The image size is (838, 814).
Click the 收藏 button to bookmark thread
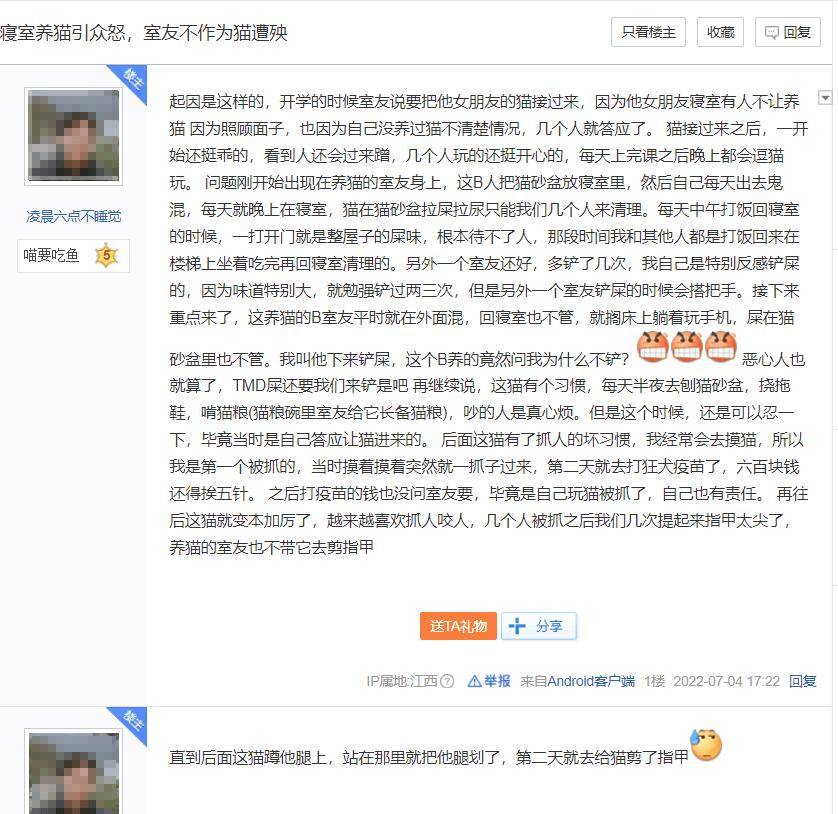pyautogui.click(x=720, y=32)
